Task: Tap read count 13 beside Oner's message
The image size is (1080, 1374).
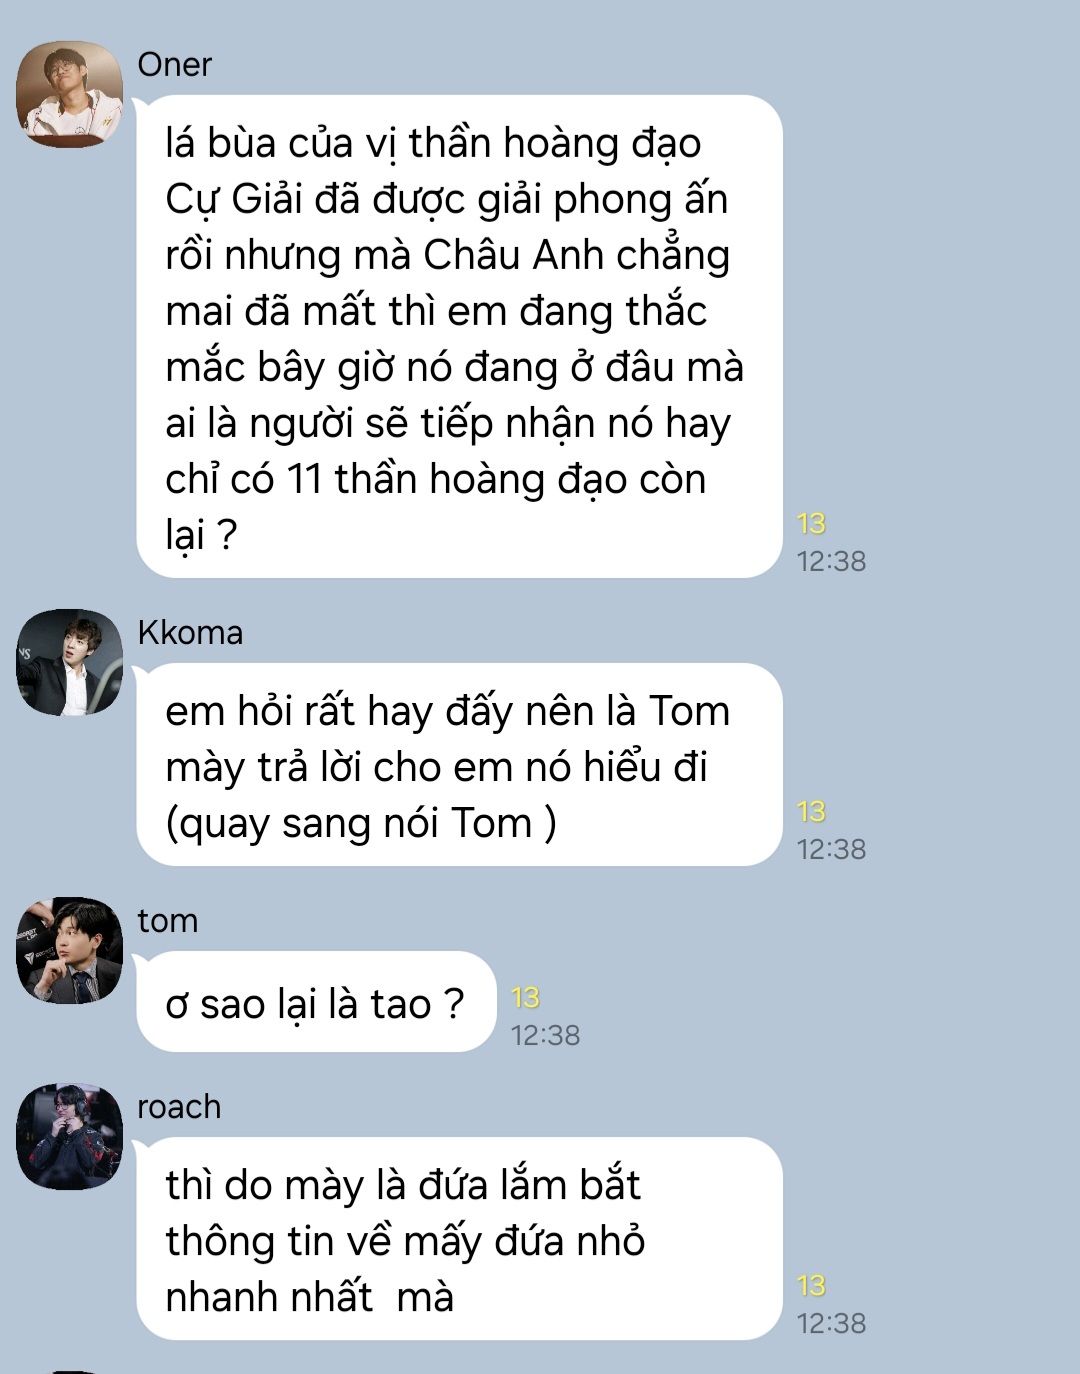Action: pos(811,523)
